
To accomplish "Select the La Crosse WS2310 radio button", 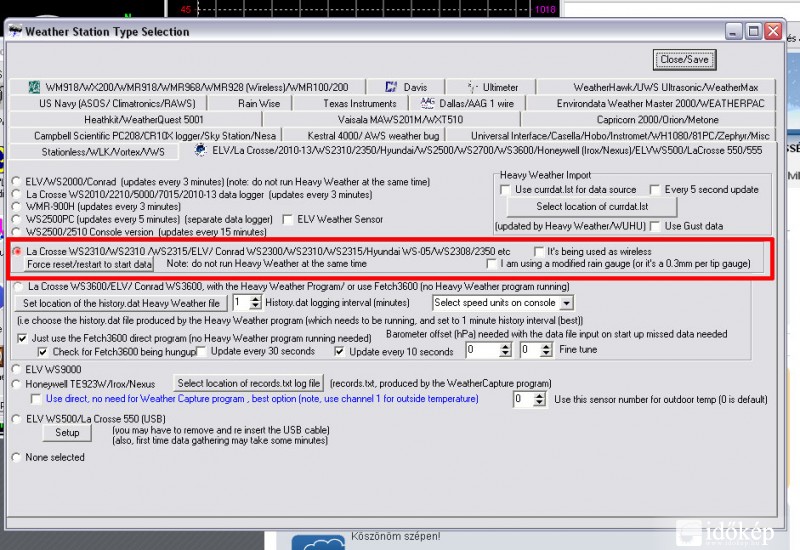I will [x=16, y=251].
